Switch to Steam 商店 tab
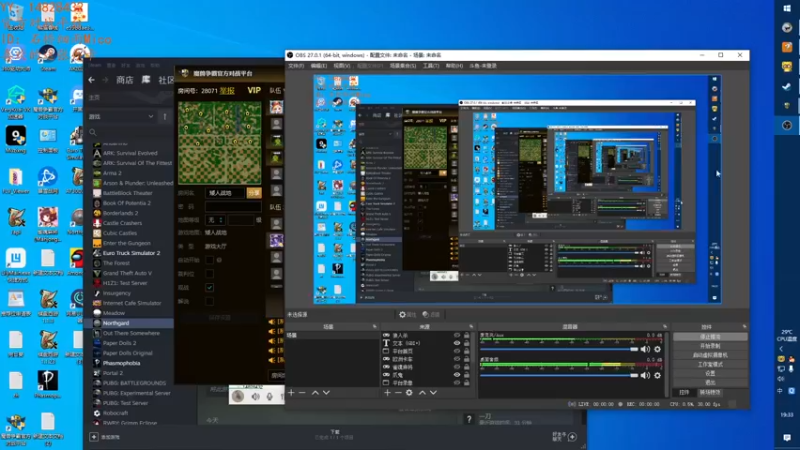This screenshot has width=800, height=450. [125, 80]
